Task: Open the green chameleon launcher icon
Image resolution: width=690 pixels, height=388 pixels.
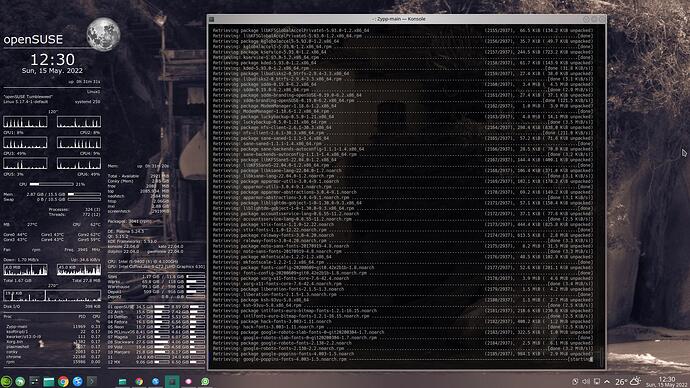Action: tap(20, 381)
